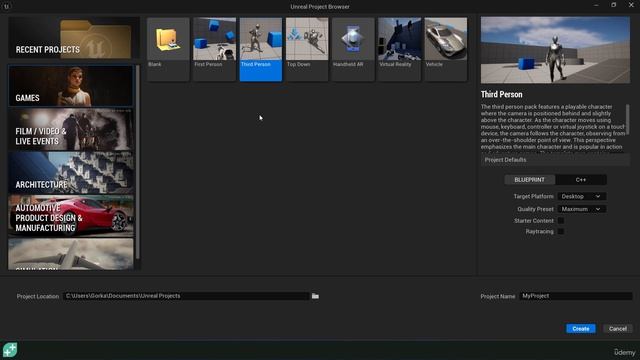
Task: Open Quality Preset dropdown
Action: (581, 209)
